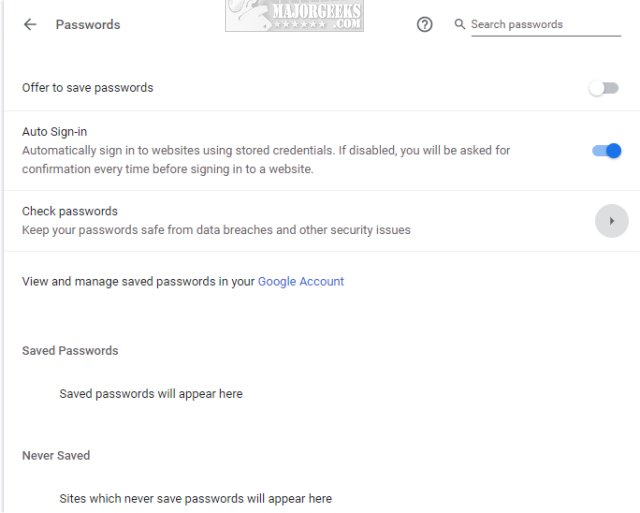
Task: Focus the Search passwords field
Action: pyautogui.click(x=546, y=24)
